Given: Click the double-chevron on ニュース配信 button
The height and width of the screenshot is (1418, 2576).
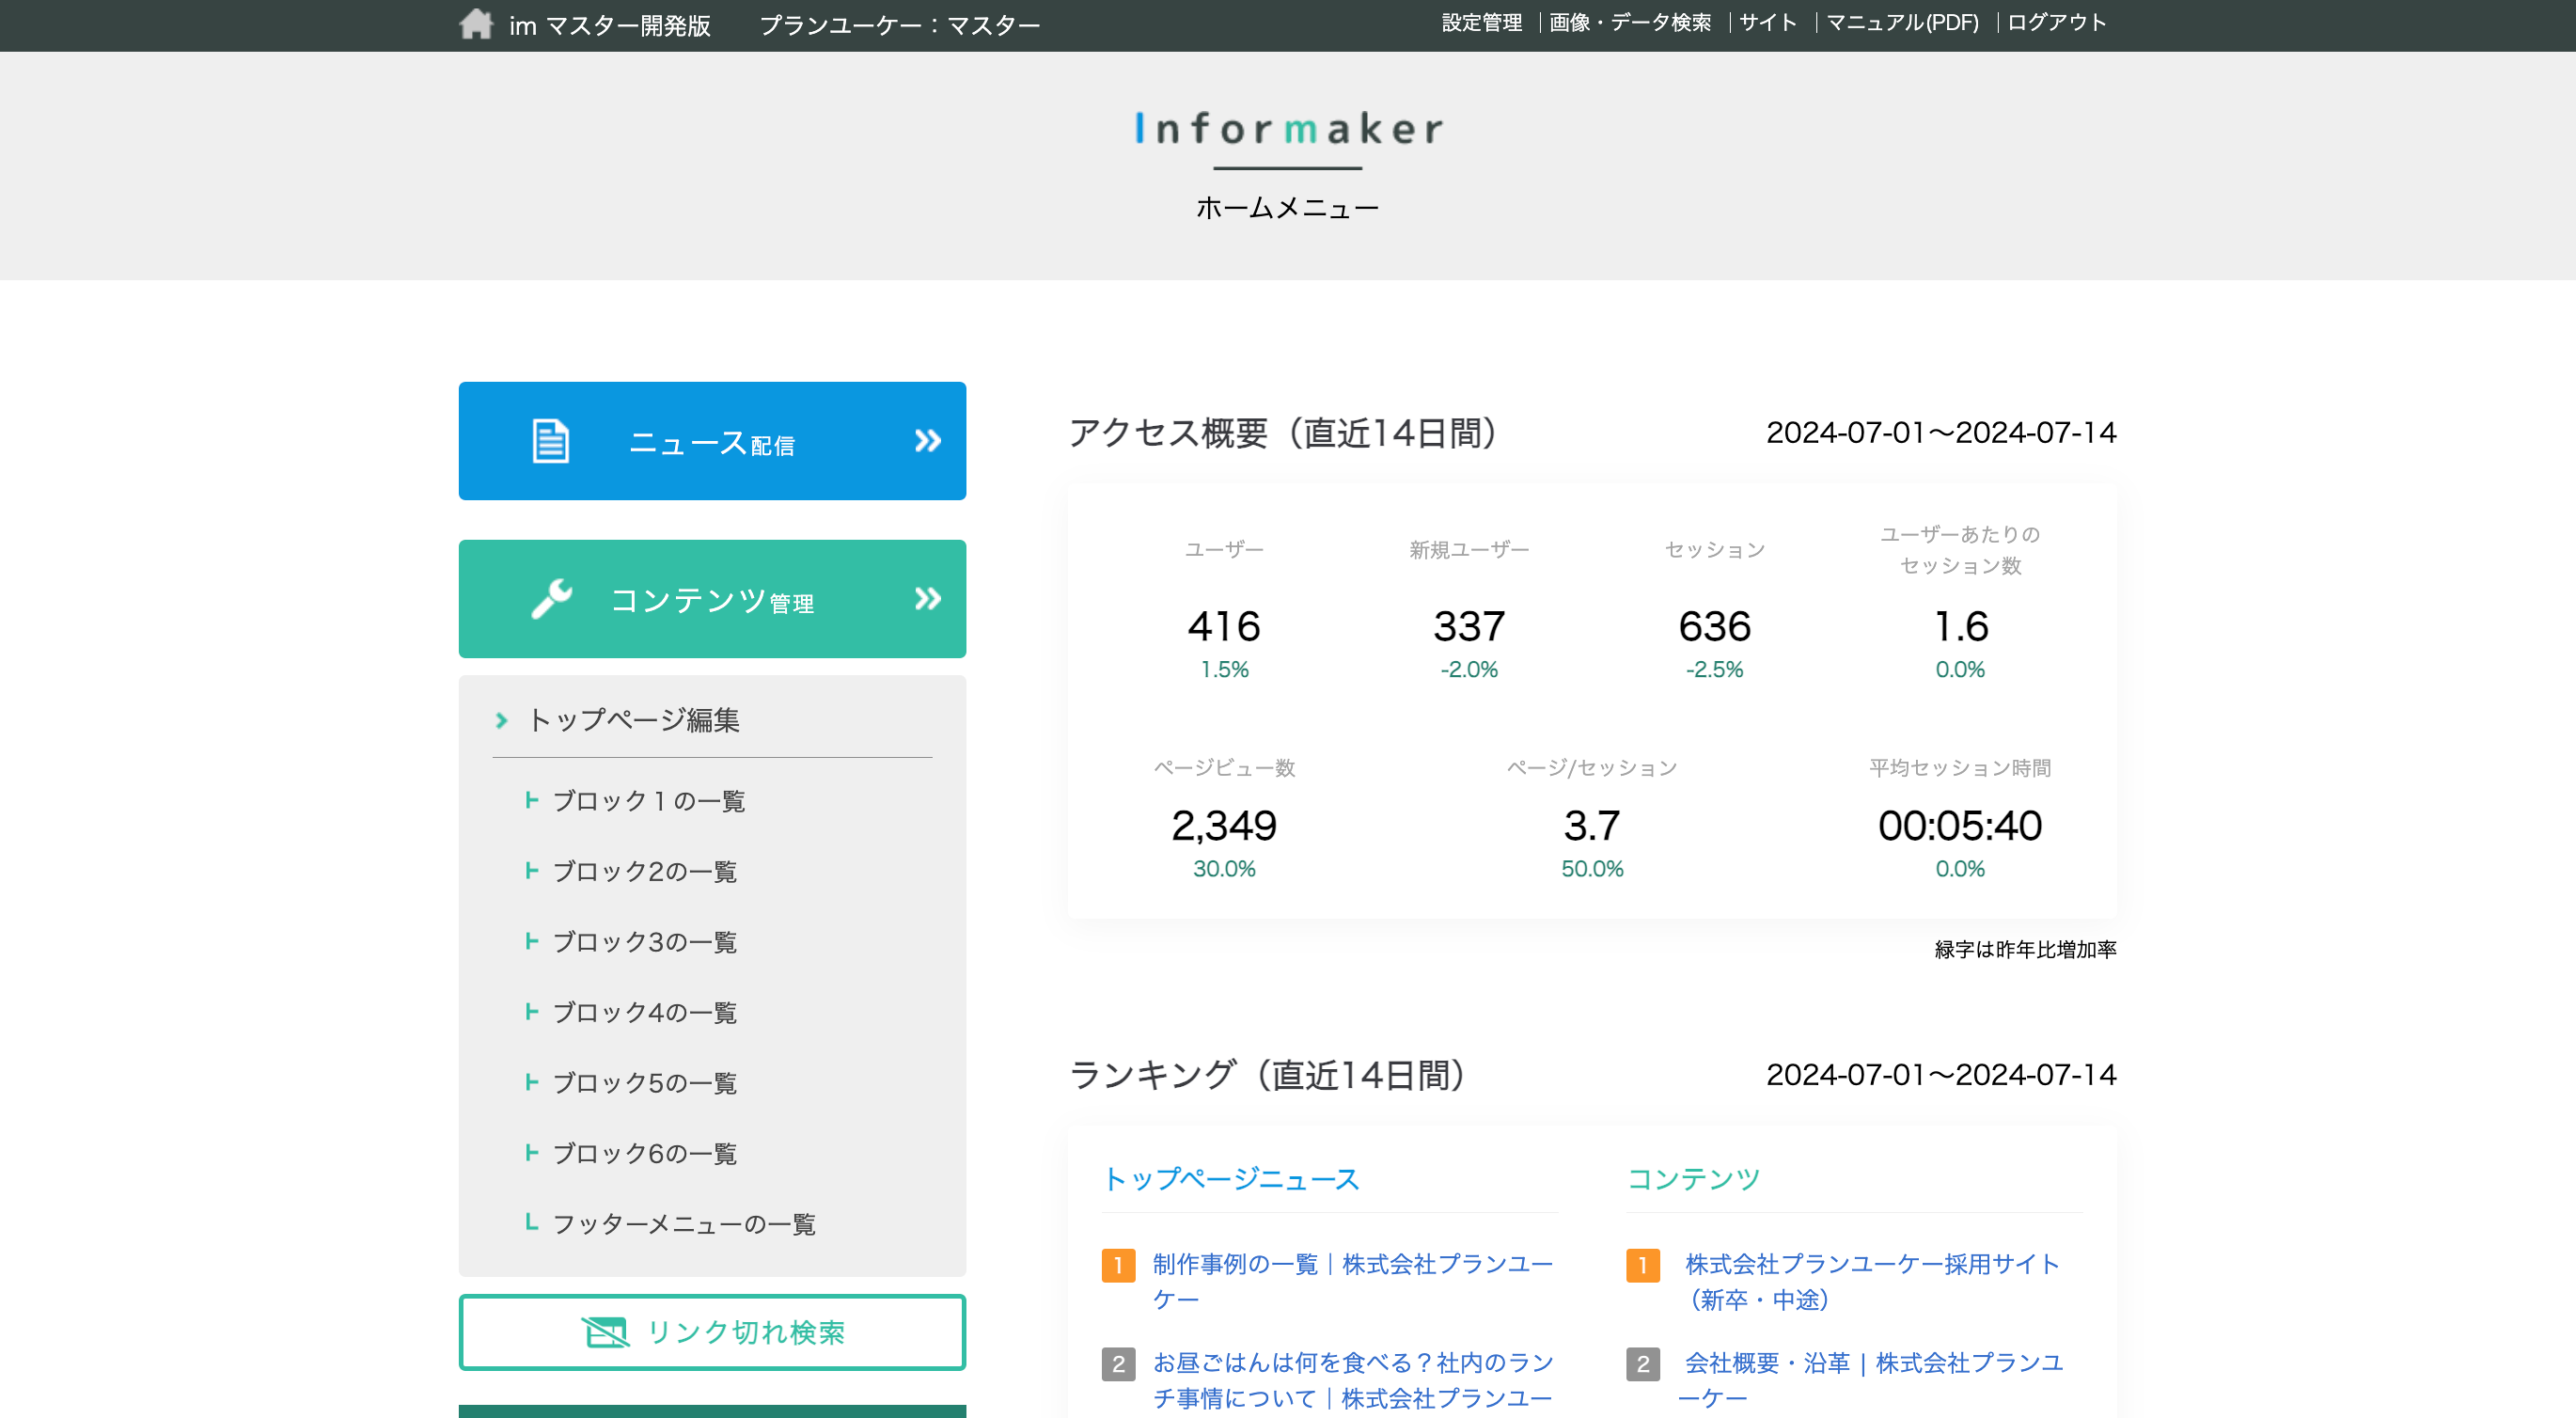Looking at the screenshot, I should (928, 441).
